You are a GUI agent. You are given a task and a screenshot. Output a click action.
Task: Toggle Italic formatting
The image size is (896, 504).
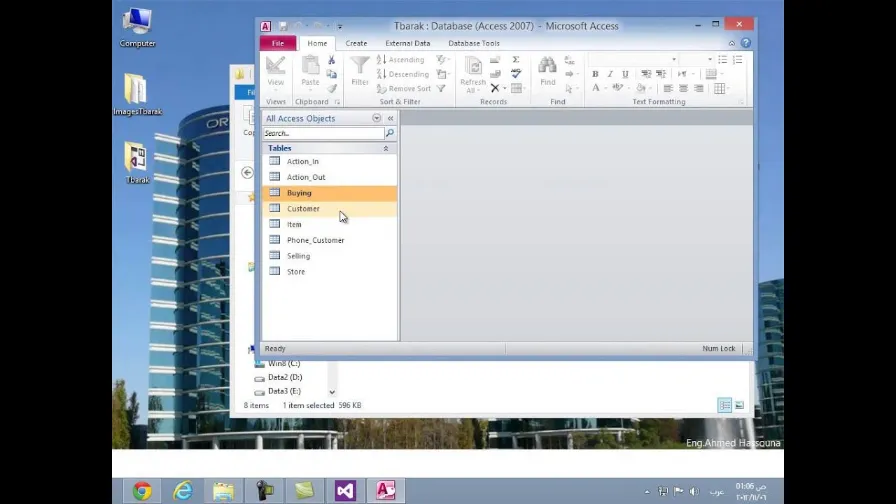tap(610, 74)
